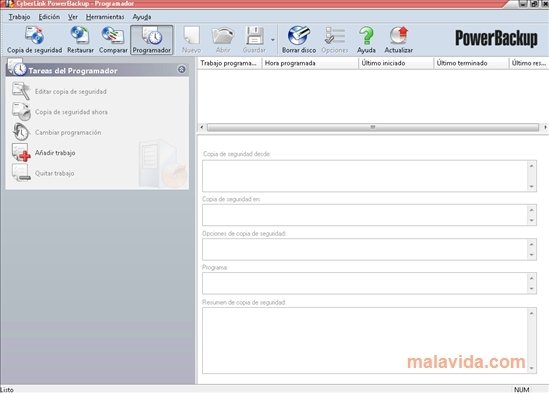Collapse the Tareas del Programador panel
The height and width of the screenshot is (393, 549).
181,69
